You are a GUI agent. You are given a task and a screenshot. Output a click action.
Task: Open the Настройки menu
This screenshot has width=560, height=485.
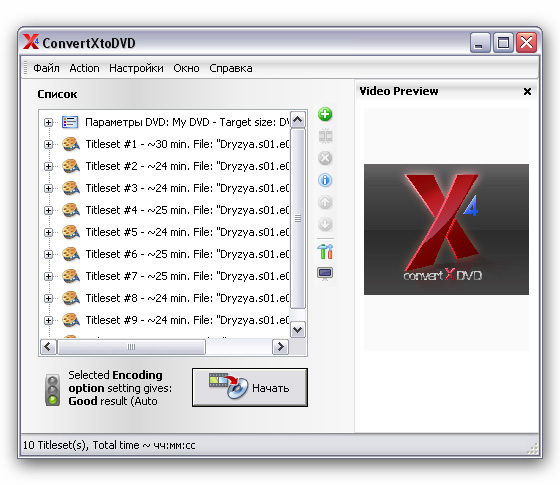(136, 68)
